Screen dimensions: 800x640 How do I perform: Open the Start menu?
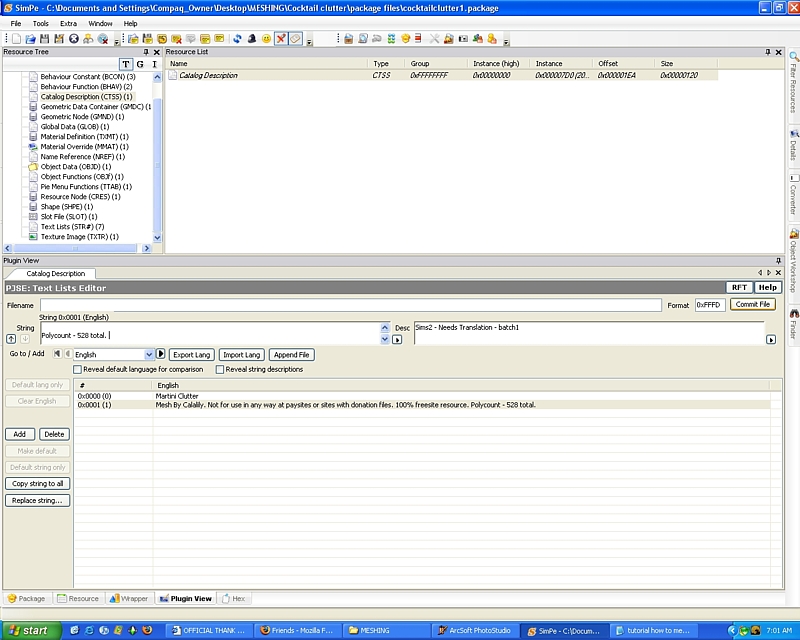point(30,630)
